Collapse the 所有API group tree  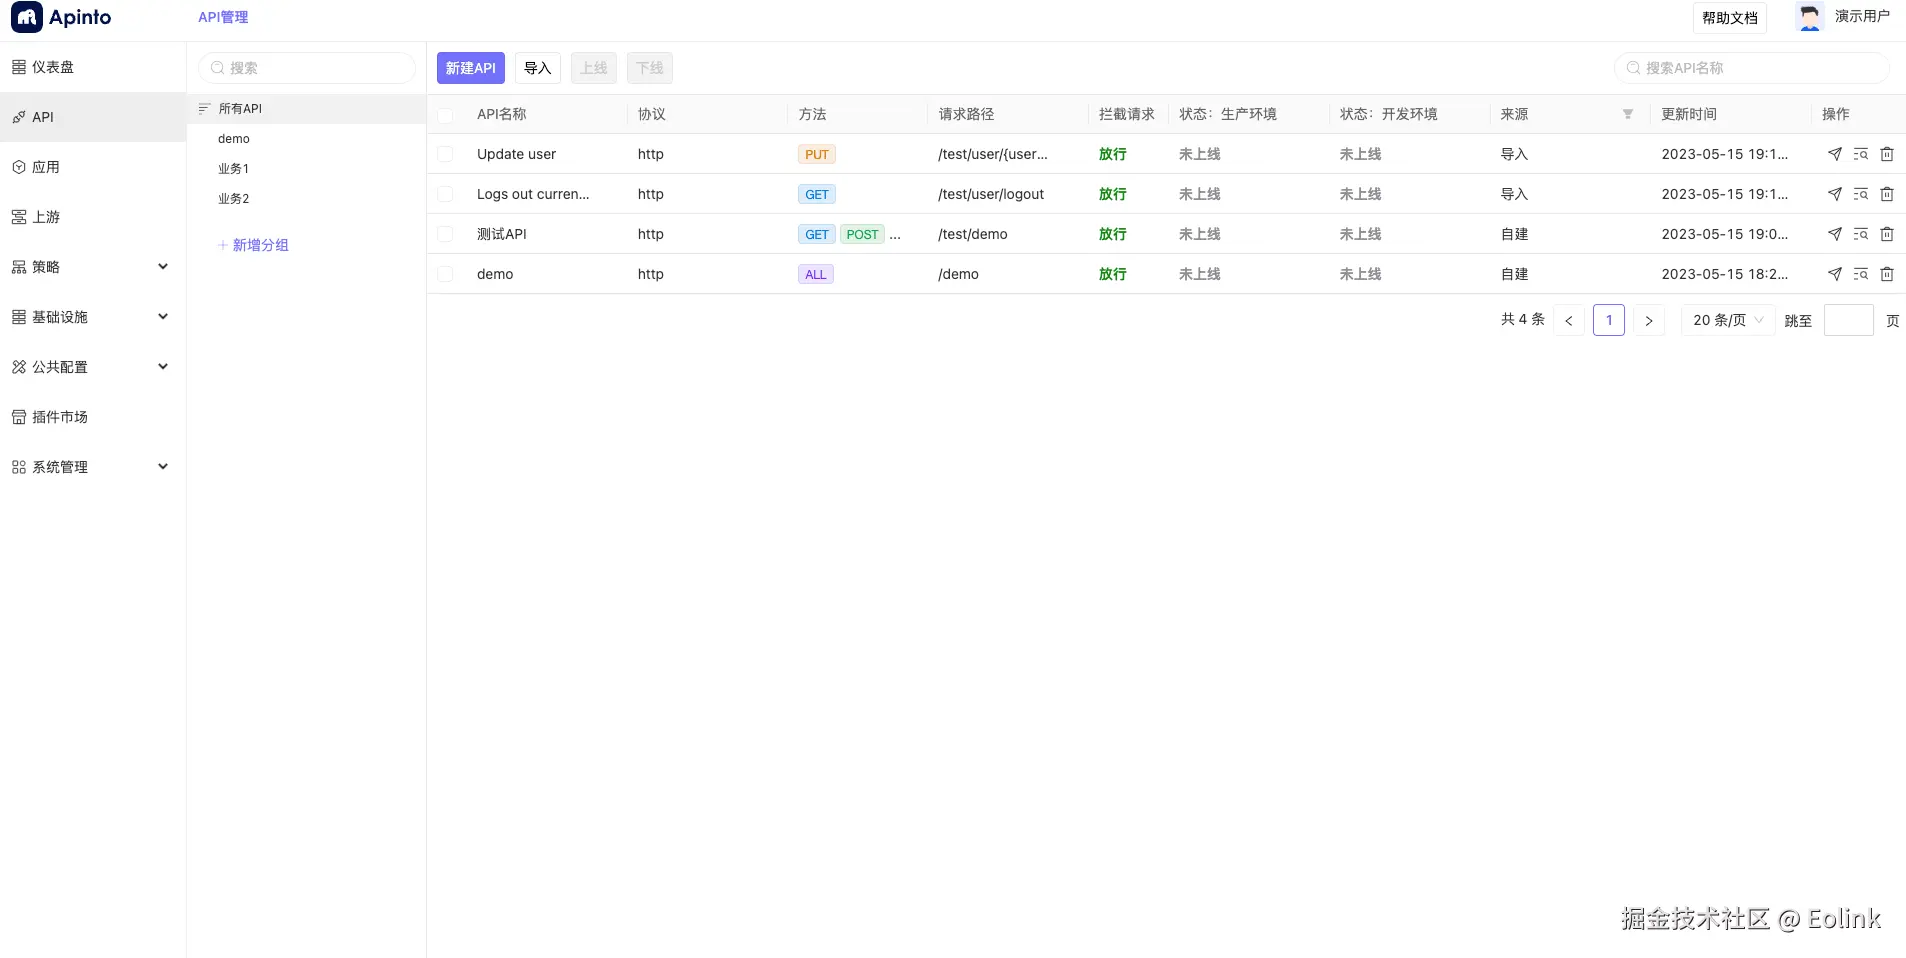pos(205,109)
